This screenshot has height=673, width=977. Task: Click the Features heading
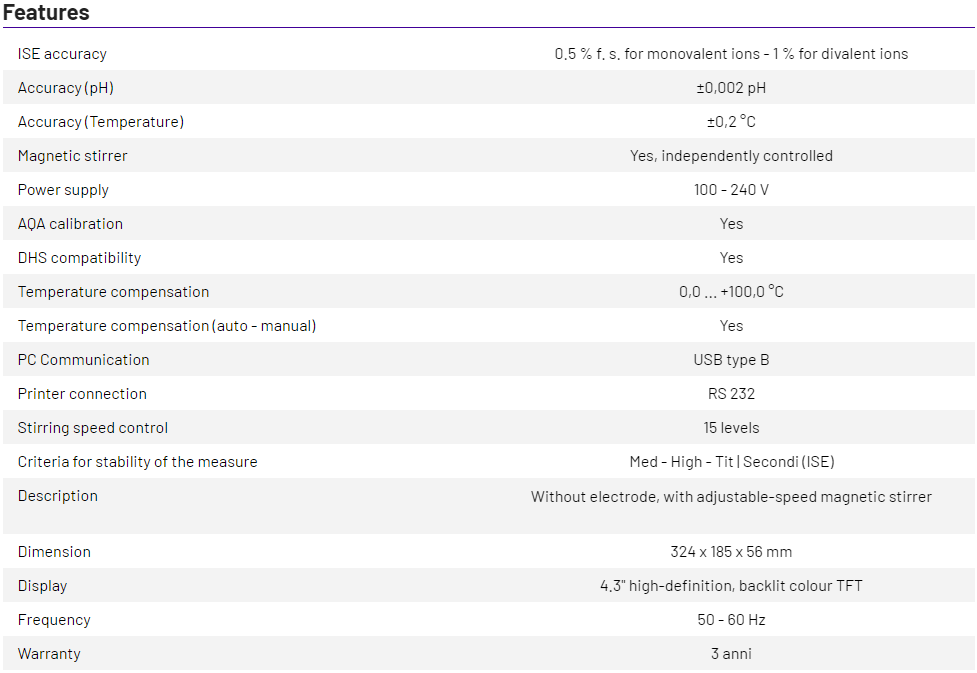point(46,13)
